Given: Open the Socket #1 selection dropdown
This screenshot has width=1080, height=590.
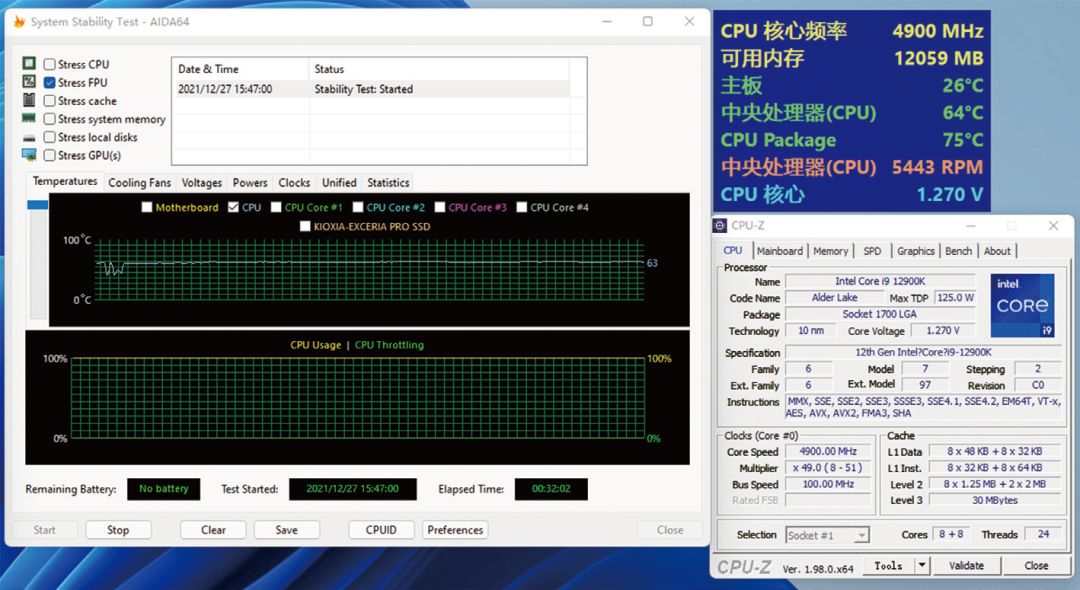Looking at the screenshot, I should pyautogui.click(x=827, y=535).
